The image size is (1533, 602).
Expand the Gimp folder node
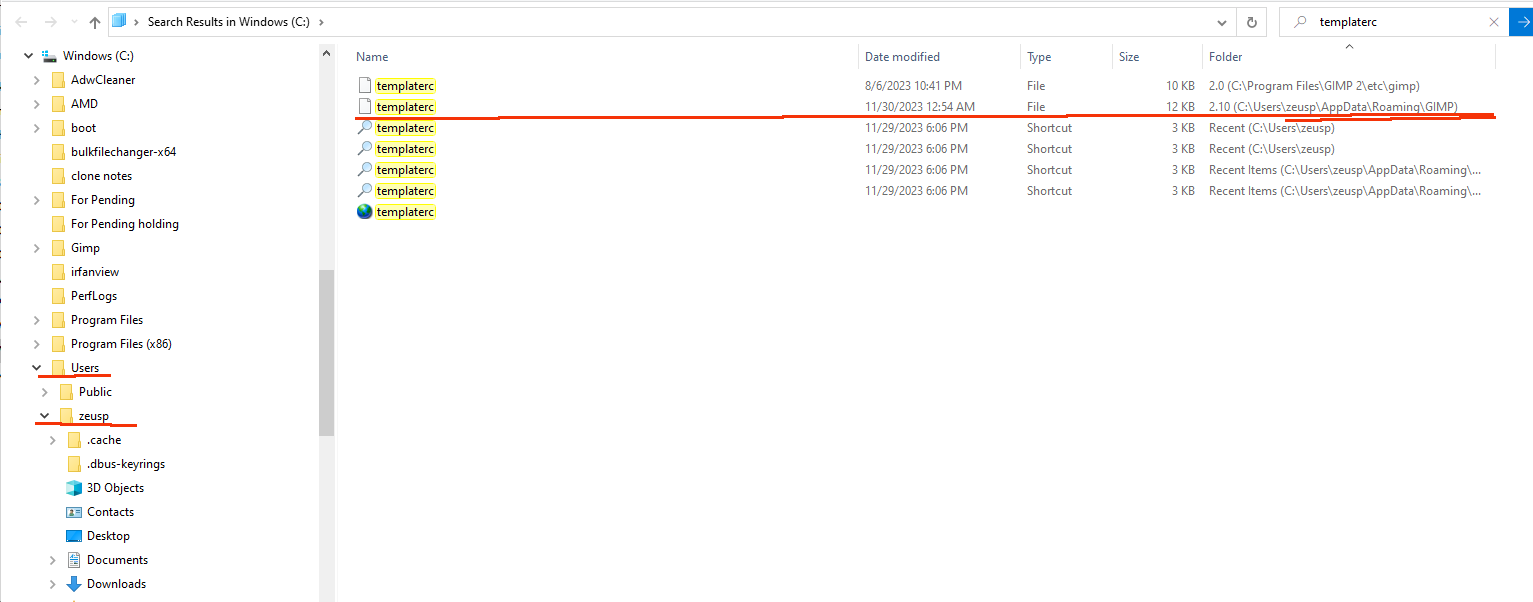click(x=37, y=248)
